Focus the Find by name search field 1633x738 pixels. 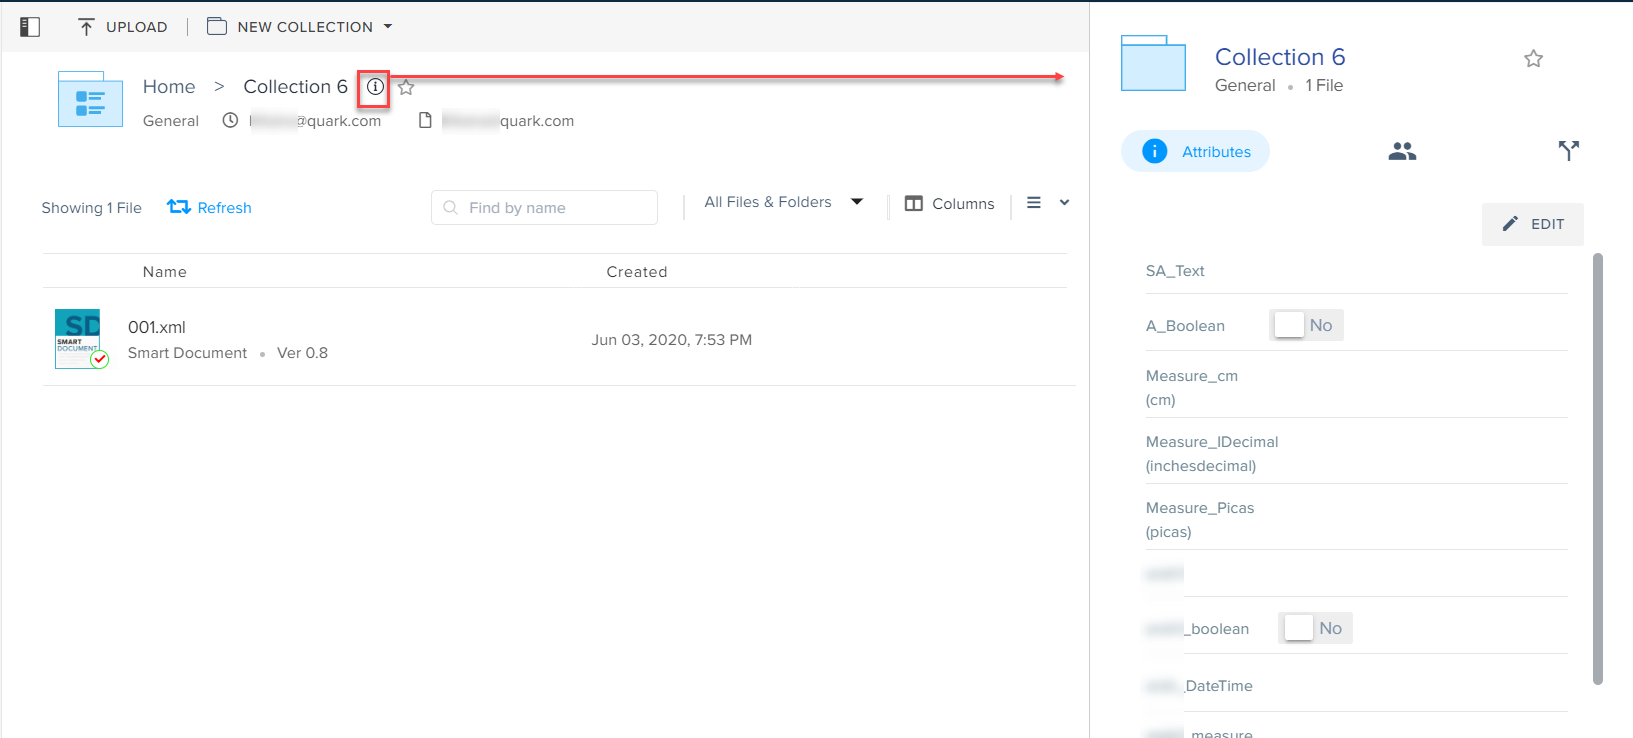click(x=544, y=207)
